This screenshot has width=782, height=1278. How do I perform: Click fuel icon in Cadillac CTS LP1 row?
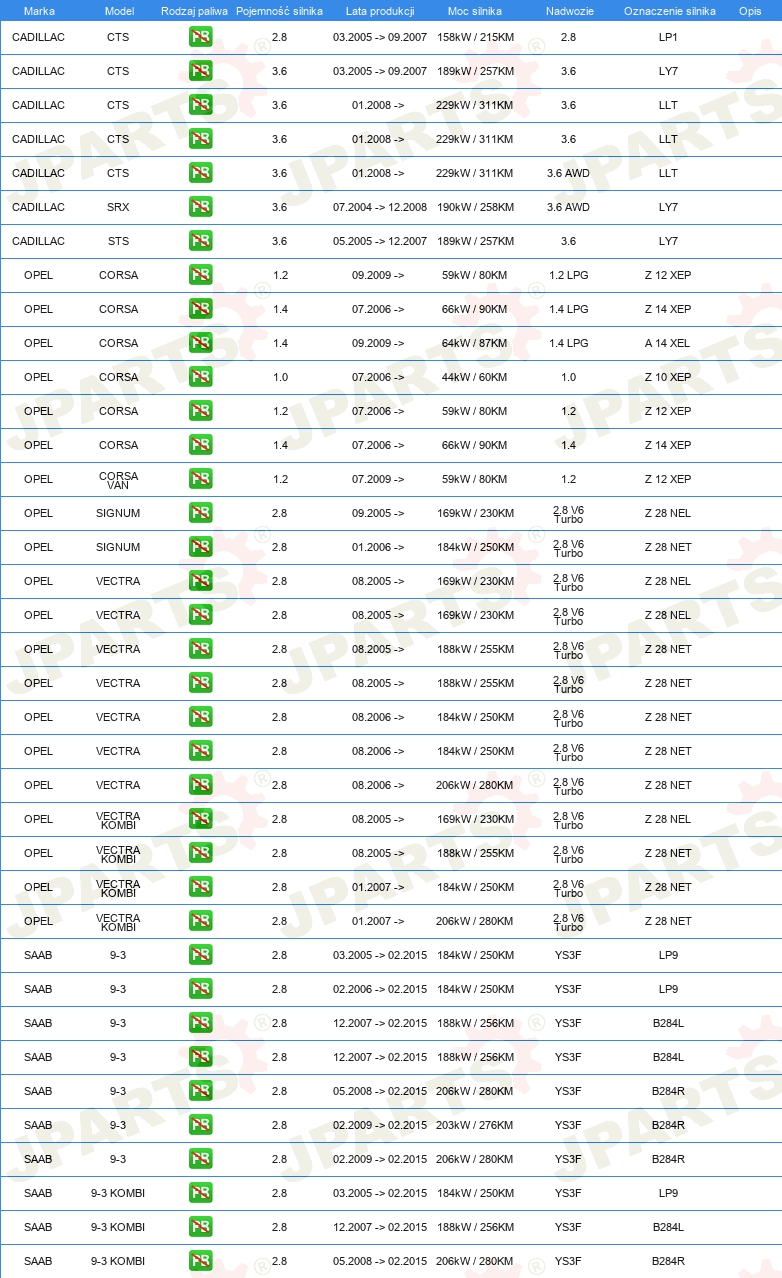[x=200, y=37]
